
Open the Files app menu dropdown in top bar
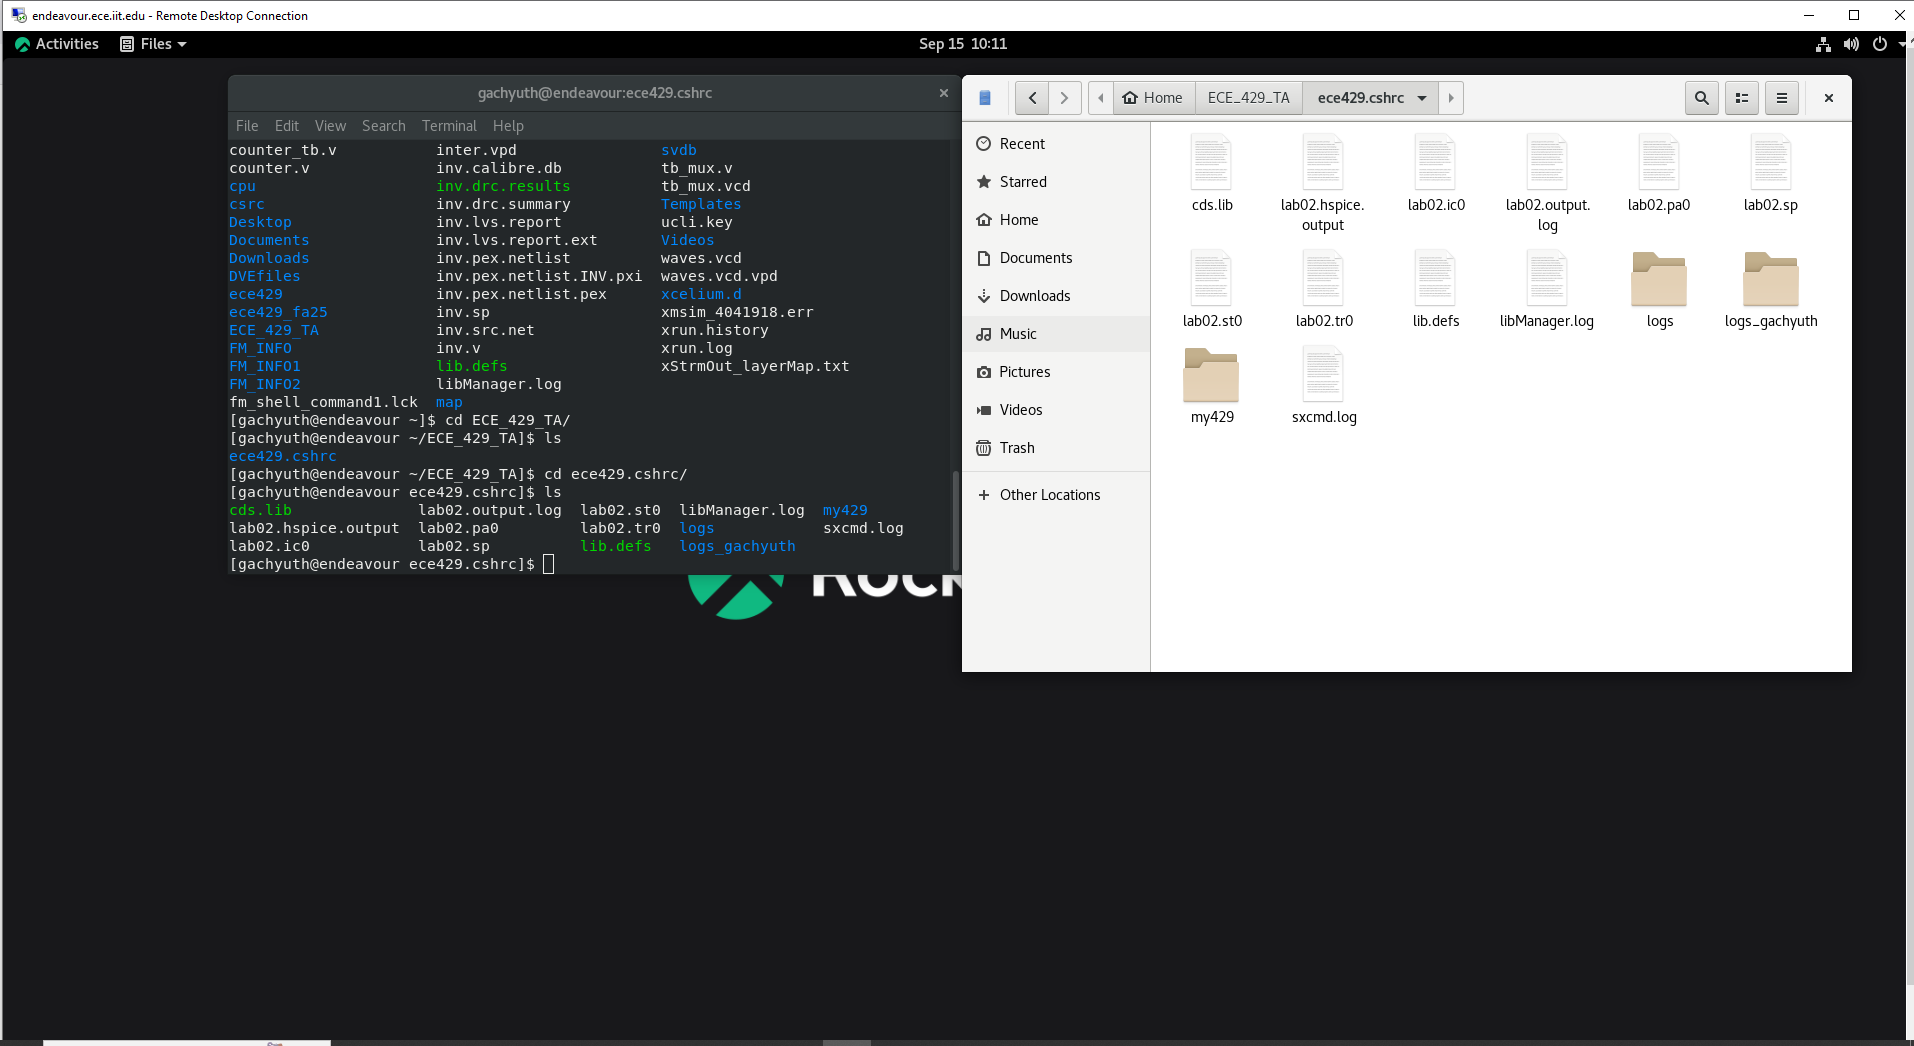pos(153,44)
